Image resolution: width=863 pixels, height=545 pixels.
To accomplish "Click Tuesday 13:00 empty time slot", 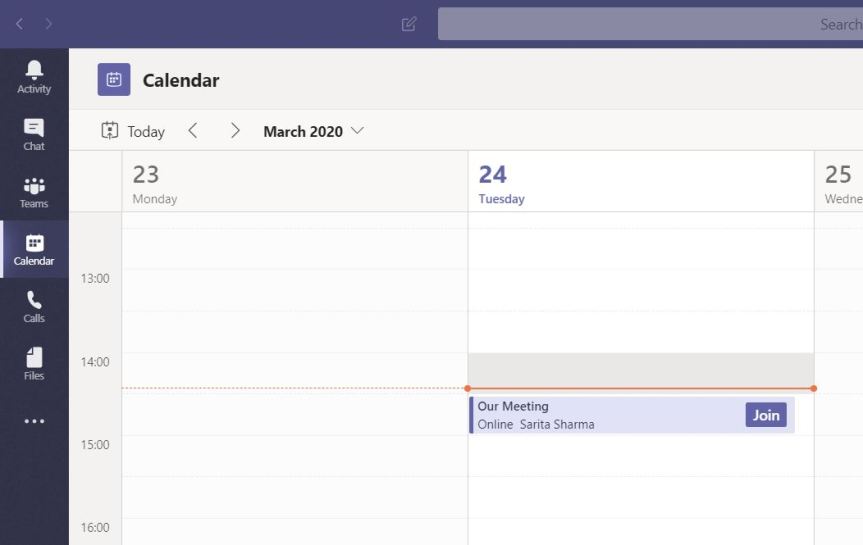I will pos(640,290).
